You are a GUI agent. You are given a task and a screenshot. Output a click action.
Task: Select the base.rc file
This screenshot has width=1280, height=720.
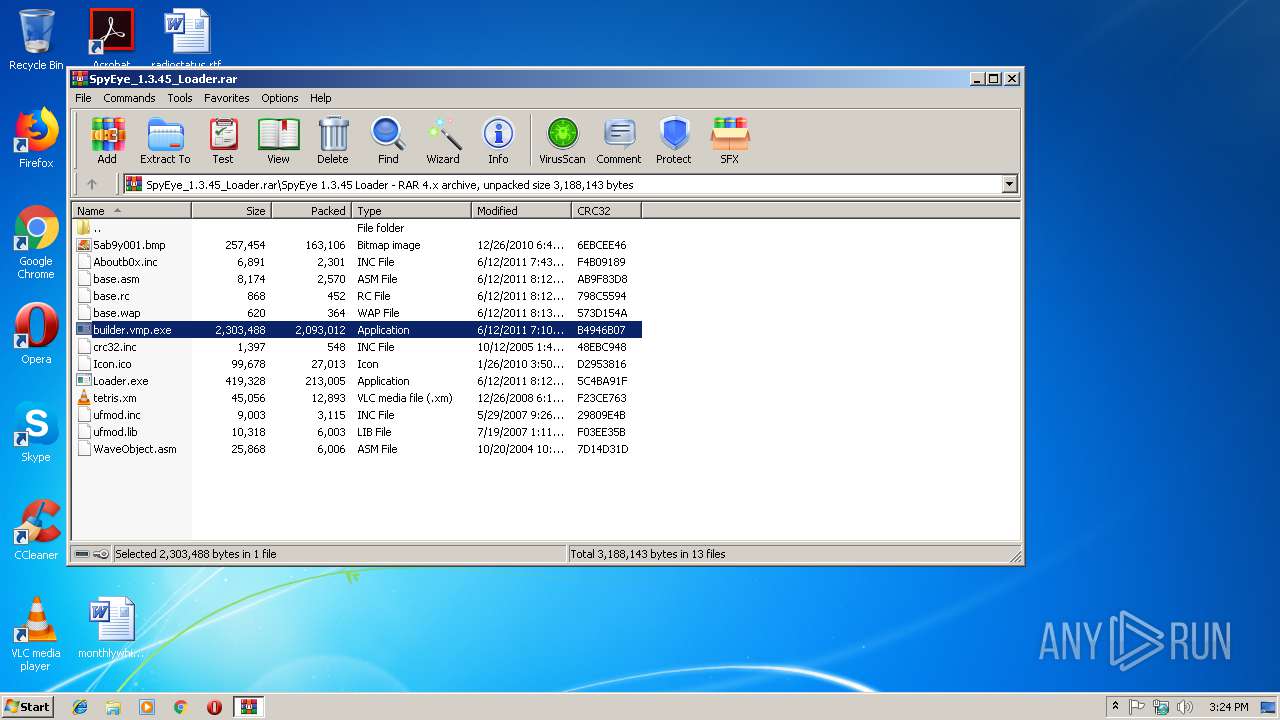(357, 296)
